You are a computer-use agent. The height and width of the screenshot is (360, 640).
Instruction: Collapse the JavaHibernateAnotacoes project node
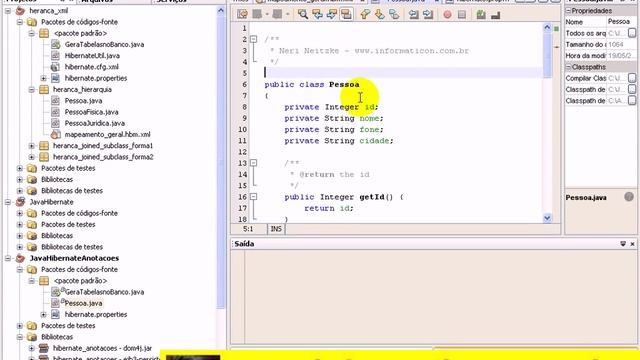click(8, 258)
